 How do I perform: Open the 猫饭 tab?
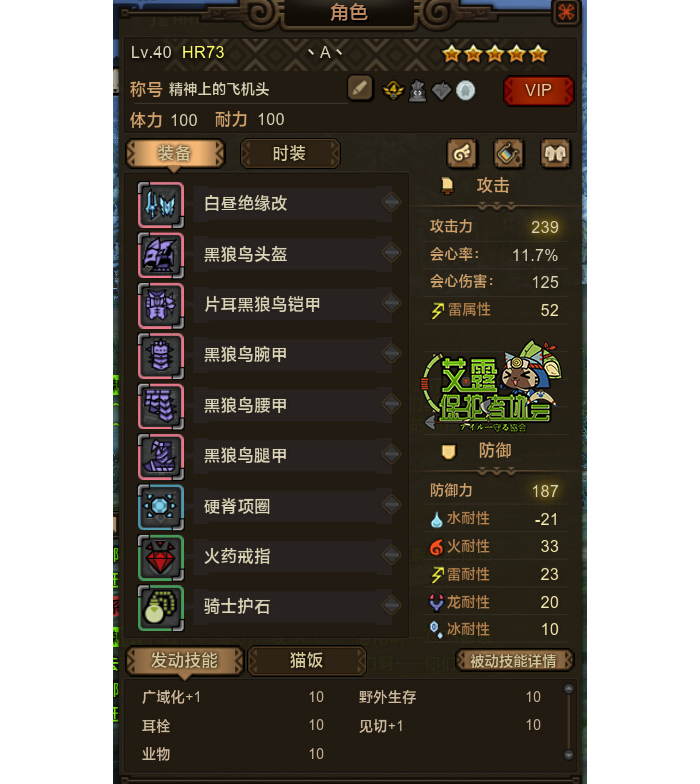tap(307, 661)
